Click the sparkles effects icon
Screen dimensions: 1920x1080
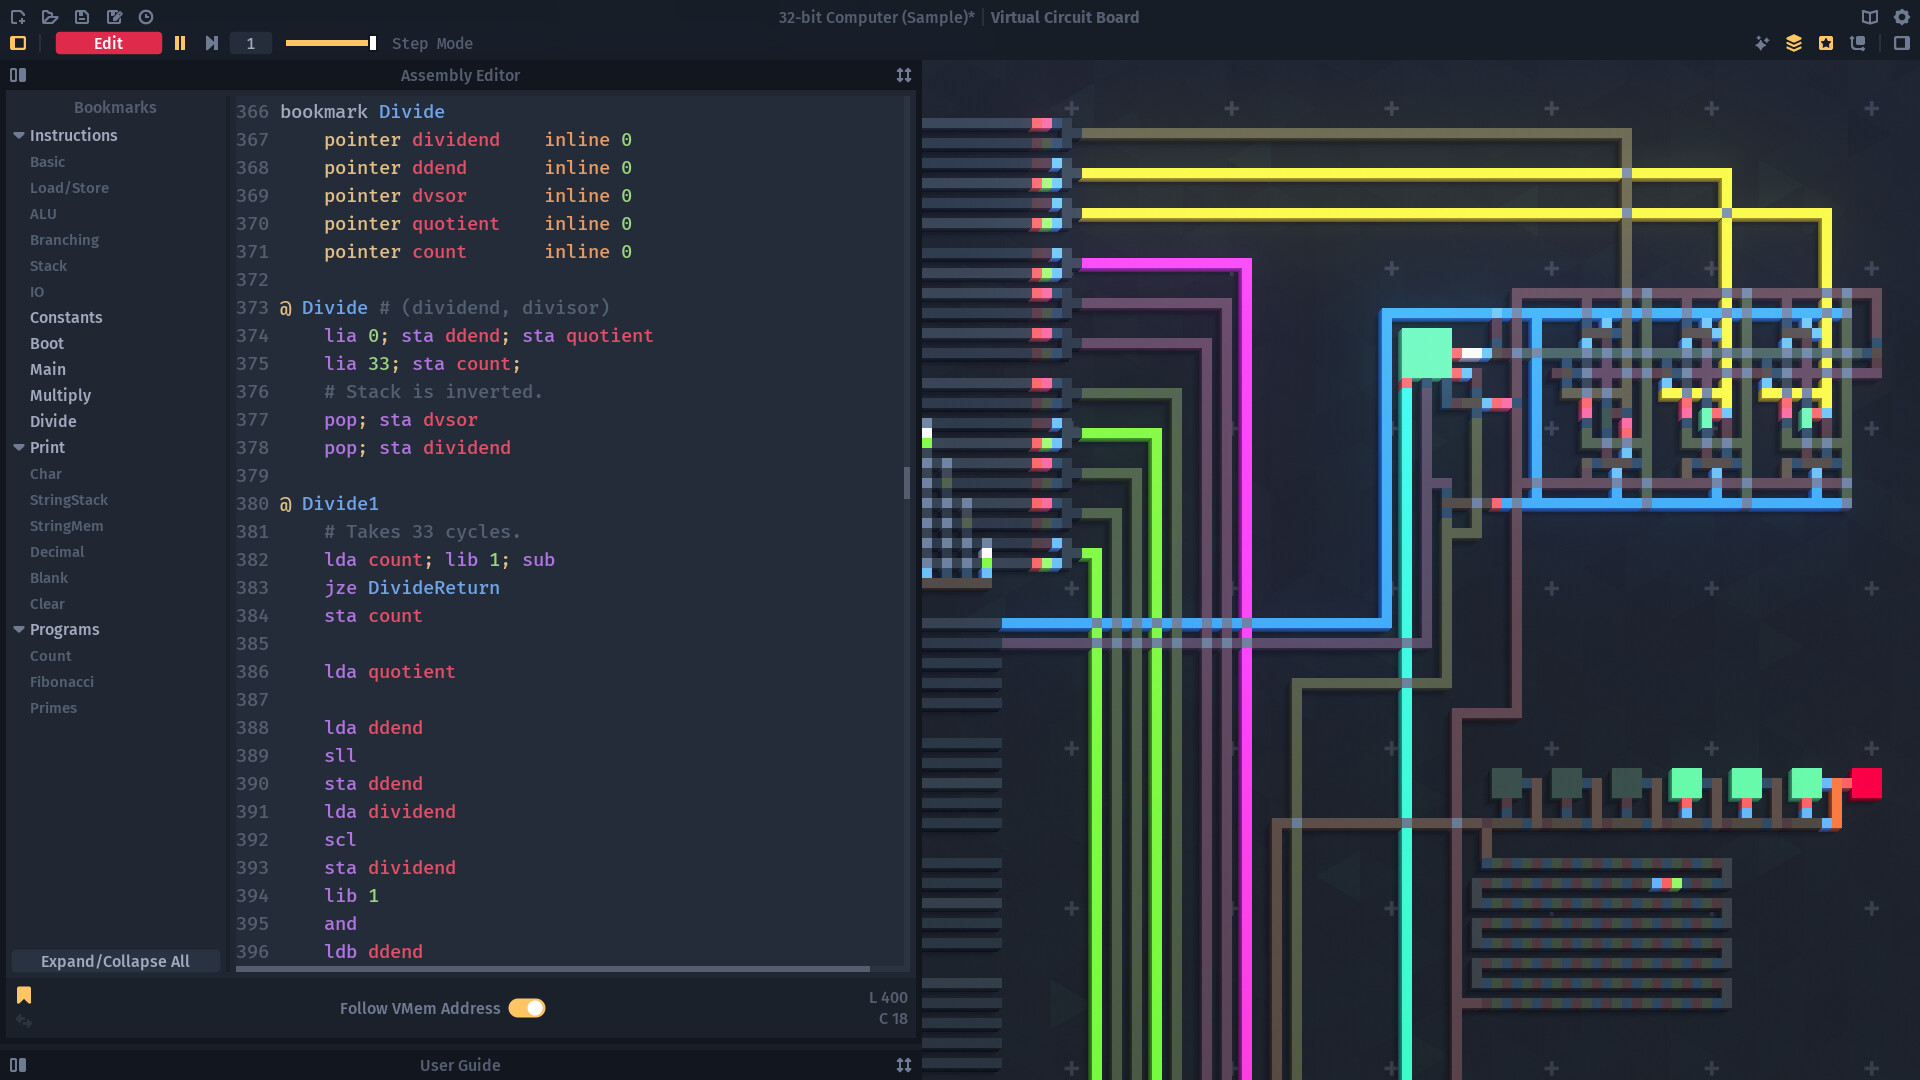click(x=1762, y=43)
